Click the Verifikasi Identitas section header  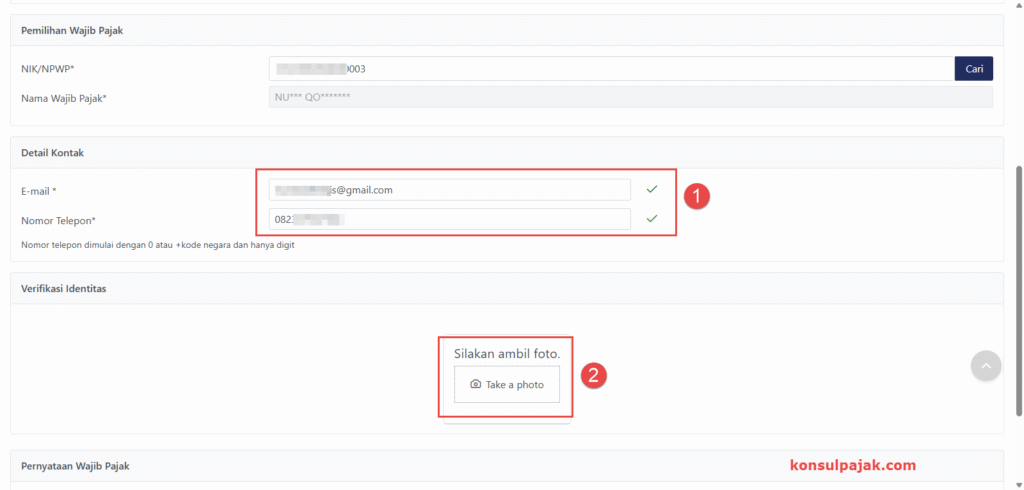click(64, 288)
